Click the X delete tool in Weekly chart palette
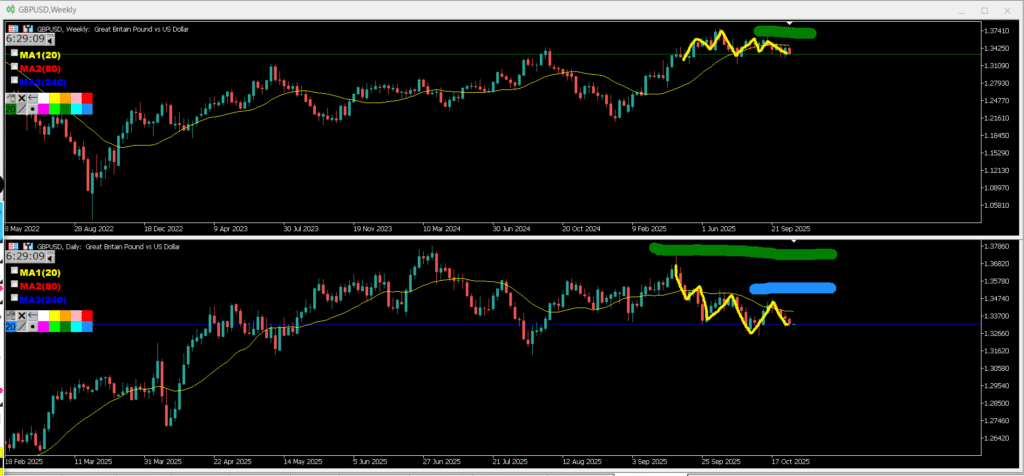The height and width of the screenshot is (476, 1024). pyautogui.click(x=21, y=98)
